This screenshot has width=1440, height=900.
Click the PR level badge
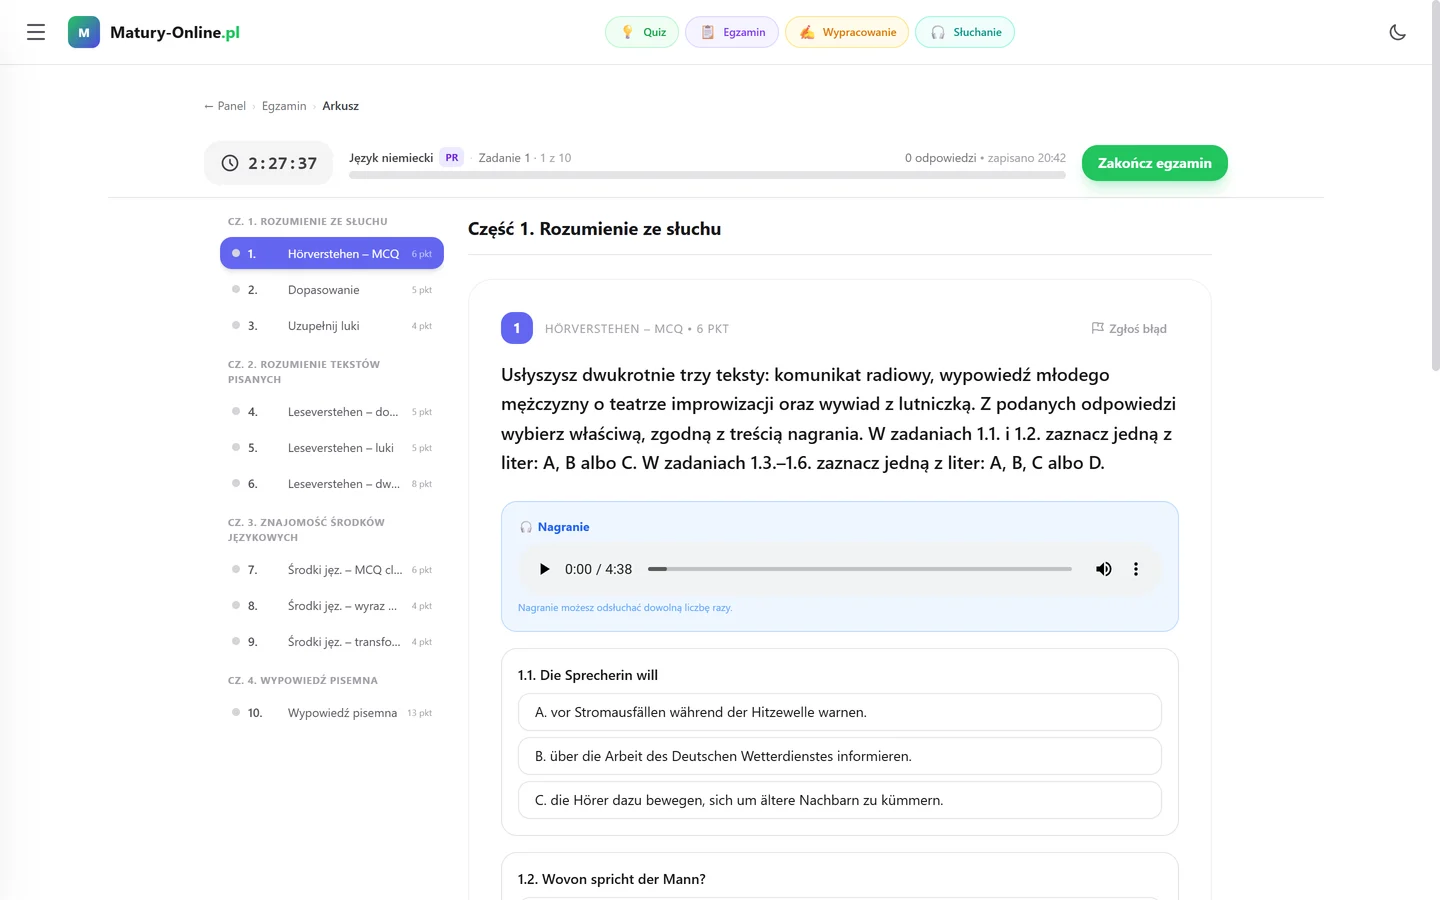click(452, 158)
